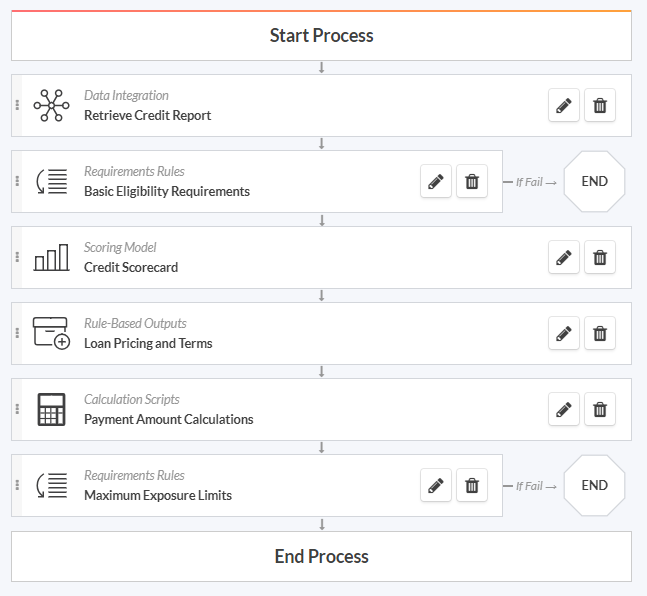647x596 pixels.
Task: Grab the drag handle of Loan Pricing and Terms
Action: [x=17, y=333]
